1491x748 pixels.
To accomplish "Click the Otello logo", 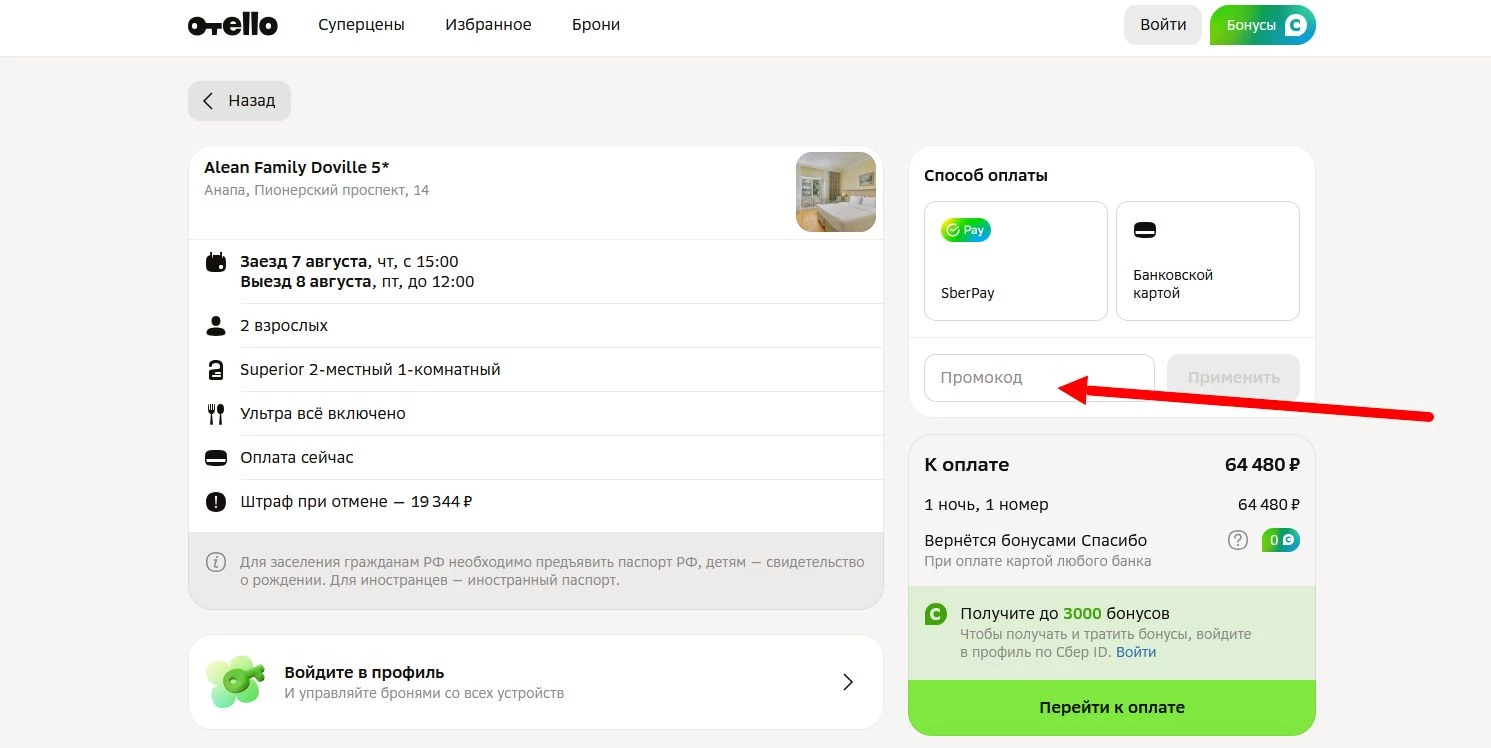I will (x=232, y=25).
